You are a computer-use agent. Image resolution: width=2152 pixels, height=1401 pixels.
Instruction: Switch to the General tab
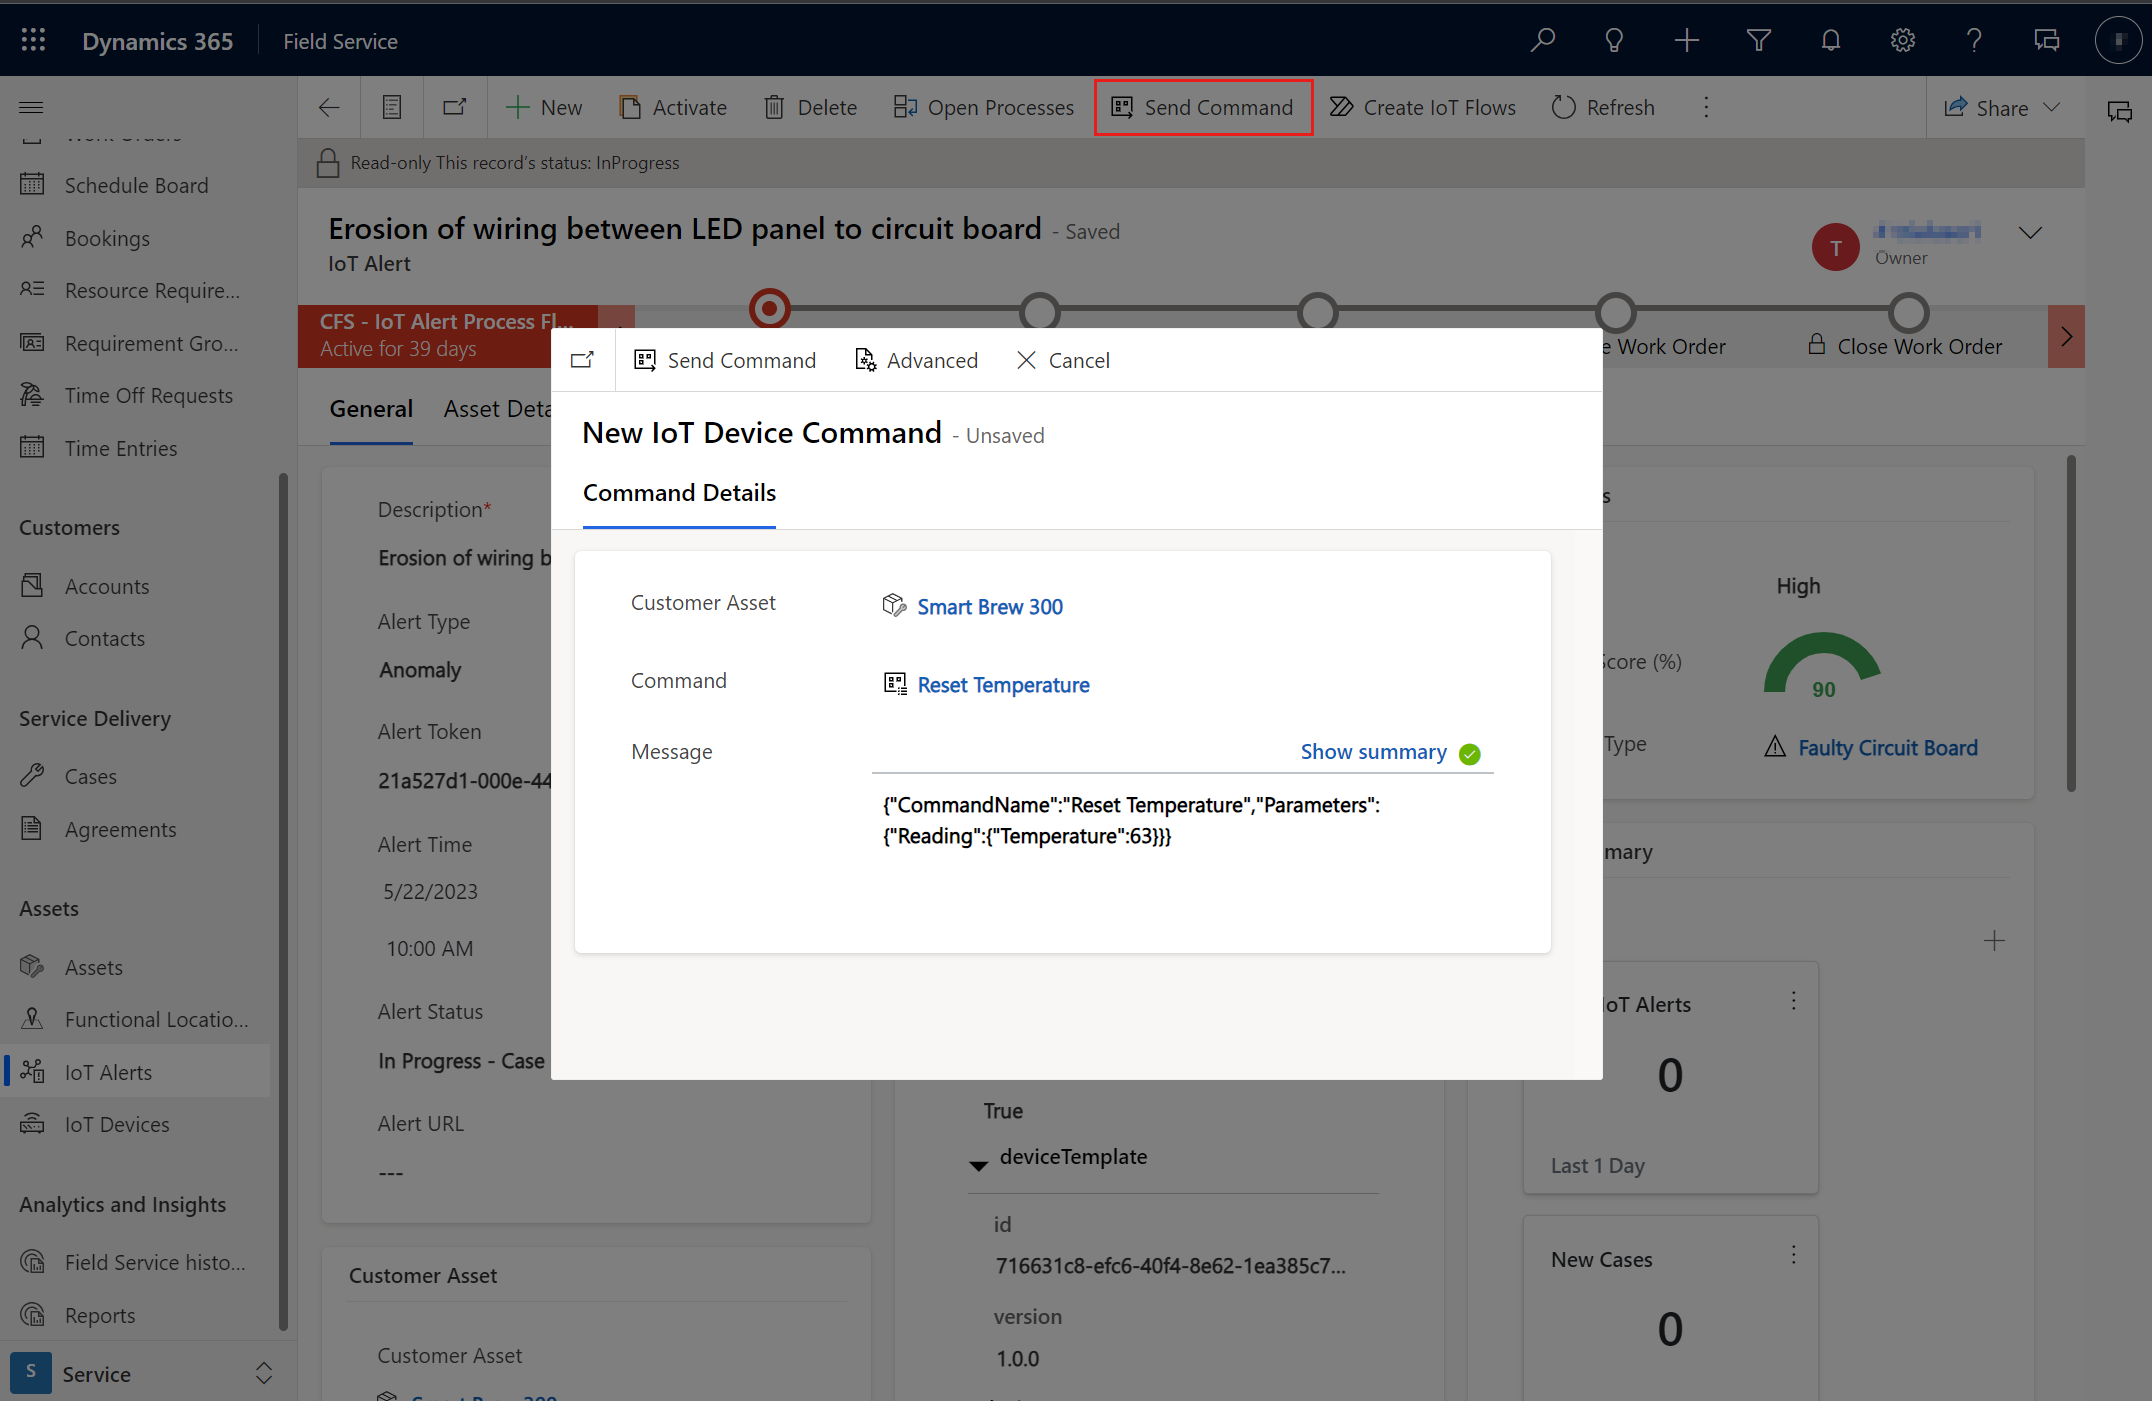[372, 409]
